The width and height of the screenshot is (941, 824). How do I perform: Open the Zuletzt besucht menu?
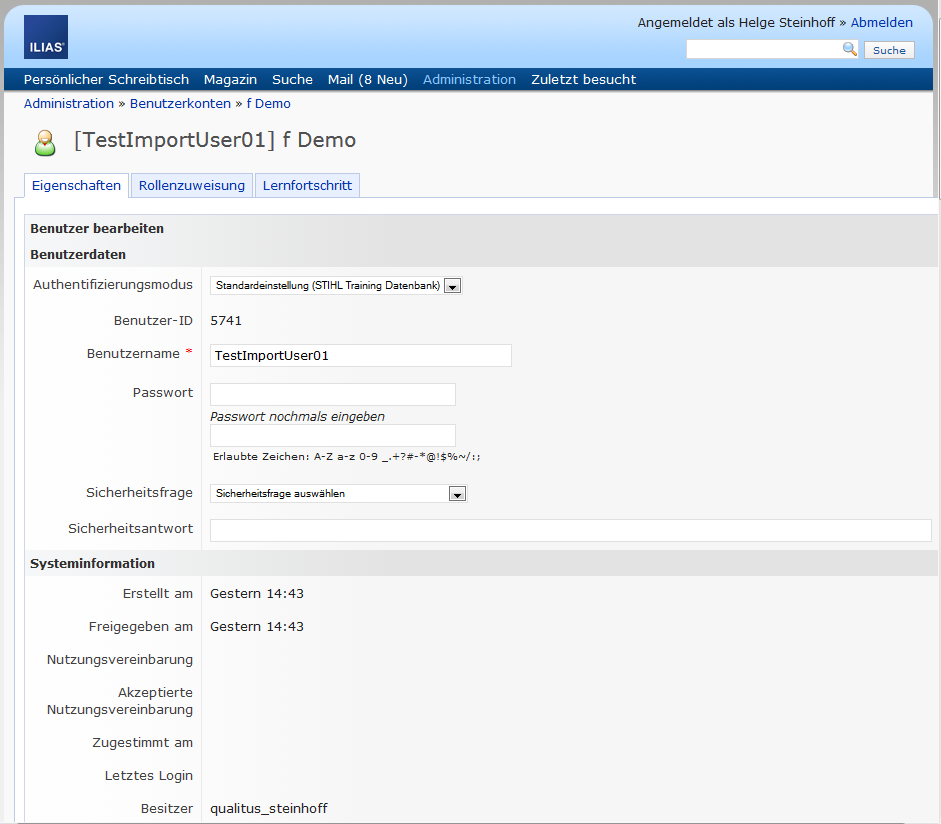pos(583,80)
